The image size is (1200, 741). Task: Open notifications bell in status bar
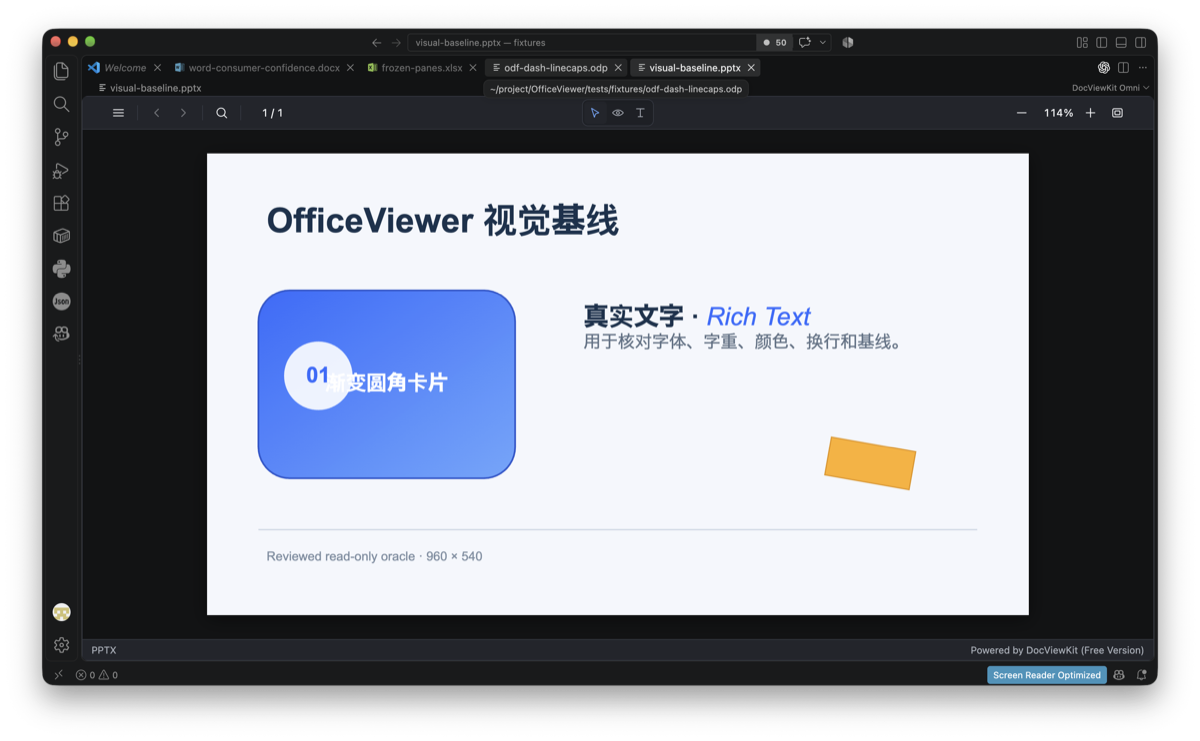(x=1141, y=675)
